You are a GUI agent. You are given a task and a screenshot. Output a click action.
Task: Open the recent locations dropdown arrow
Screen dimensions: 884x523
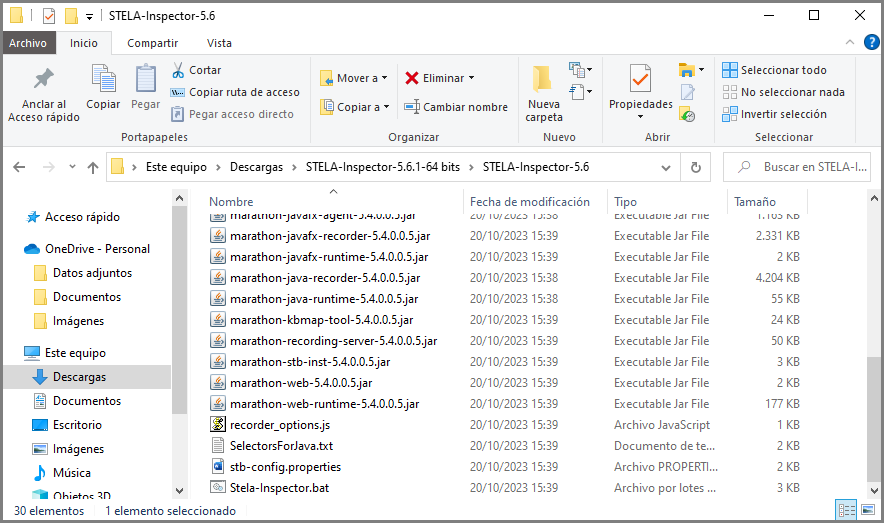[72, 167]
